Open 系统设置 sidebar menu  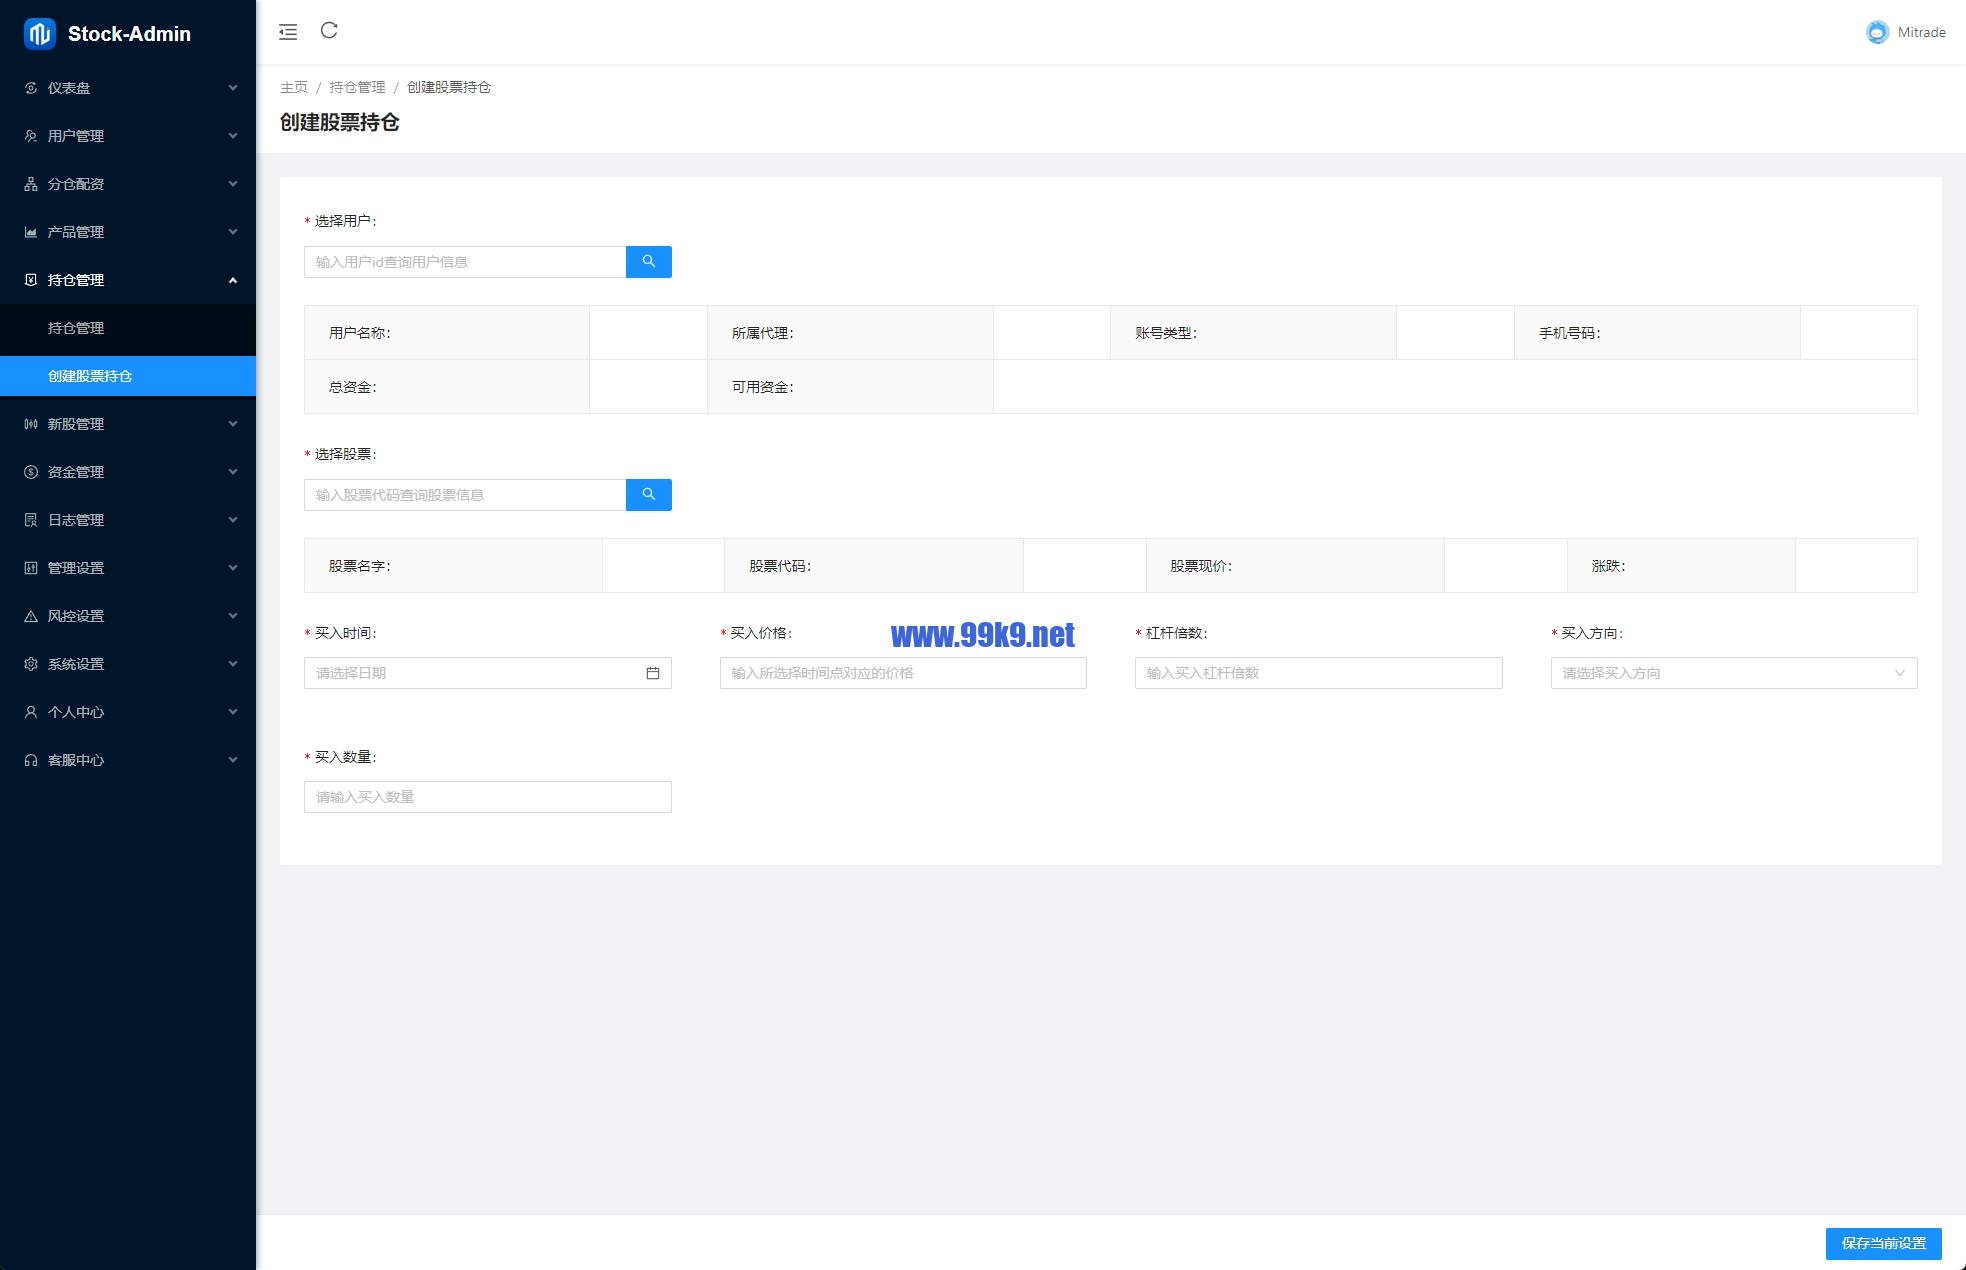(128, 664)
